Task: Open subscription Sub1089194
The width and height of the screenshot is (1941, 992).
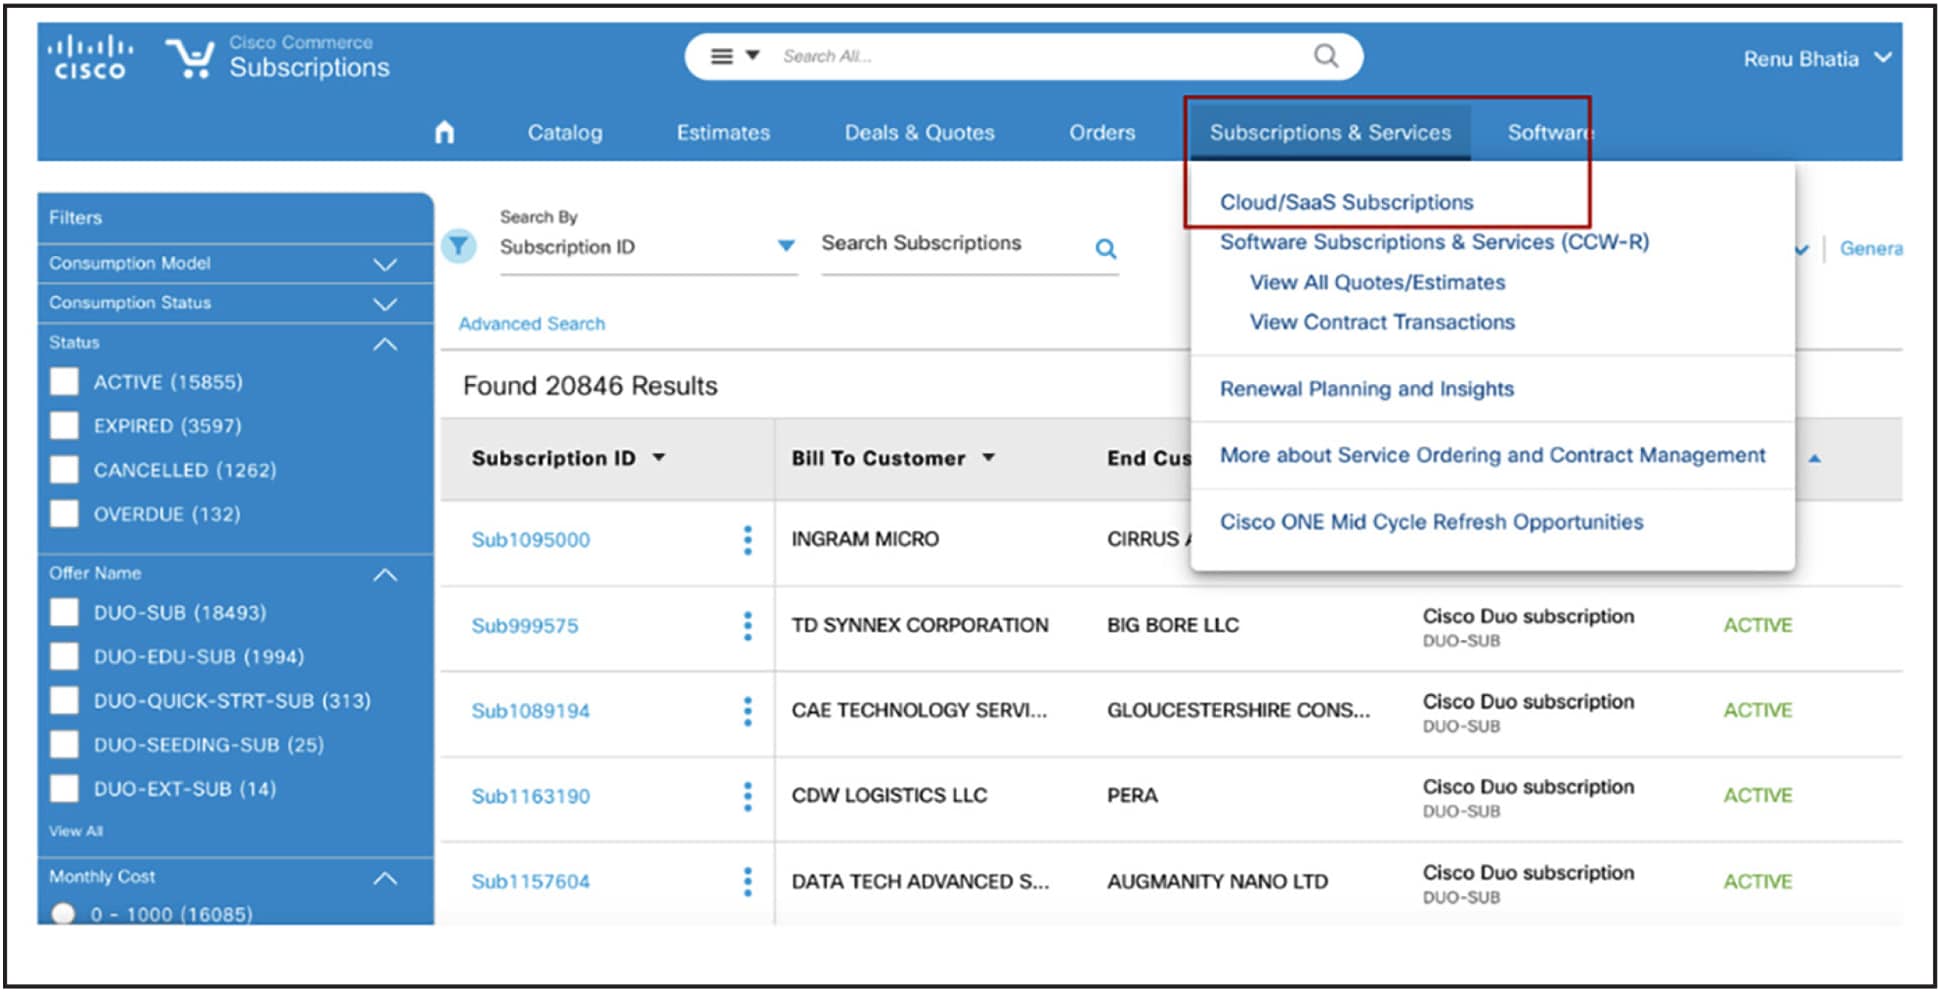Action: [x=531, y=711]
